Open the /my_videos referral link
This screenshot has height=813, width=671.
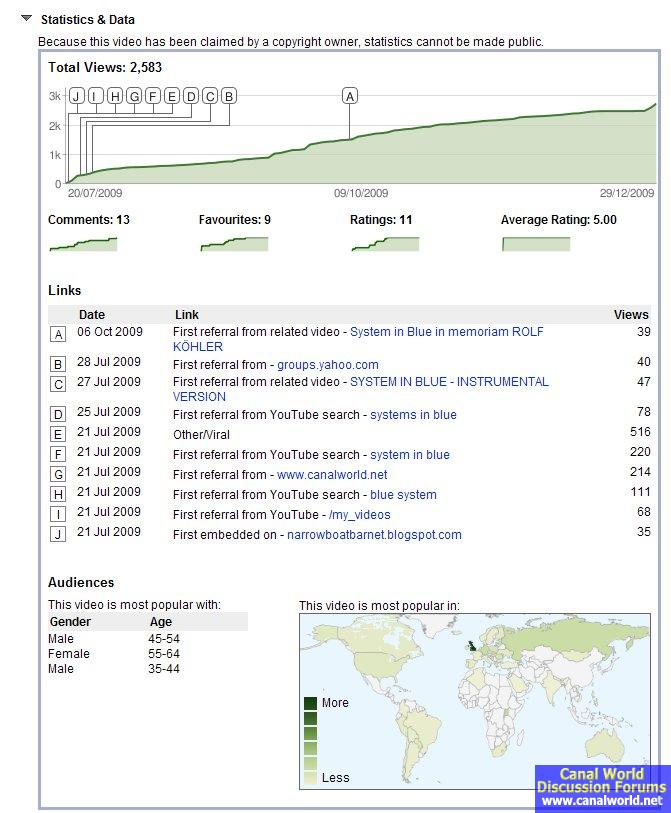tap(359, 515)
